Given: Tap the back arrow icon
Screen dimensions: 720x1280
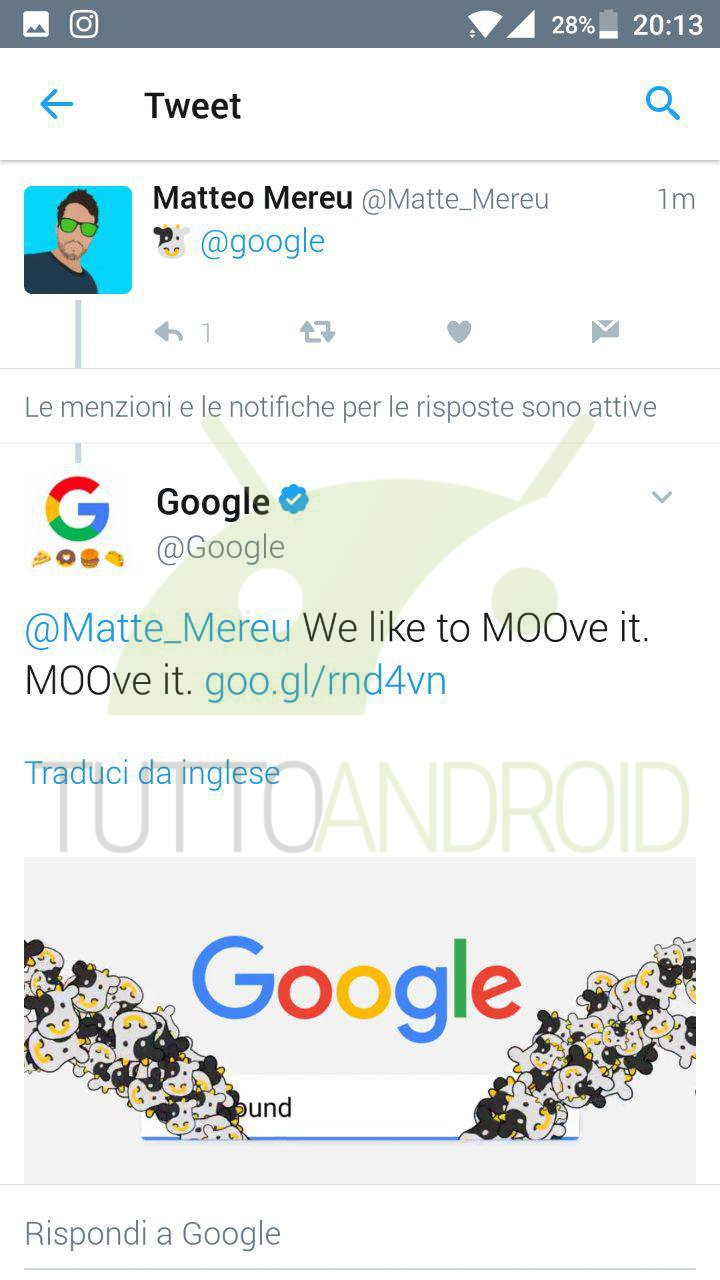Looking at the screenshot, I should click(56, 104).
